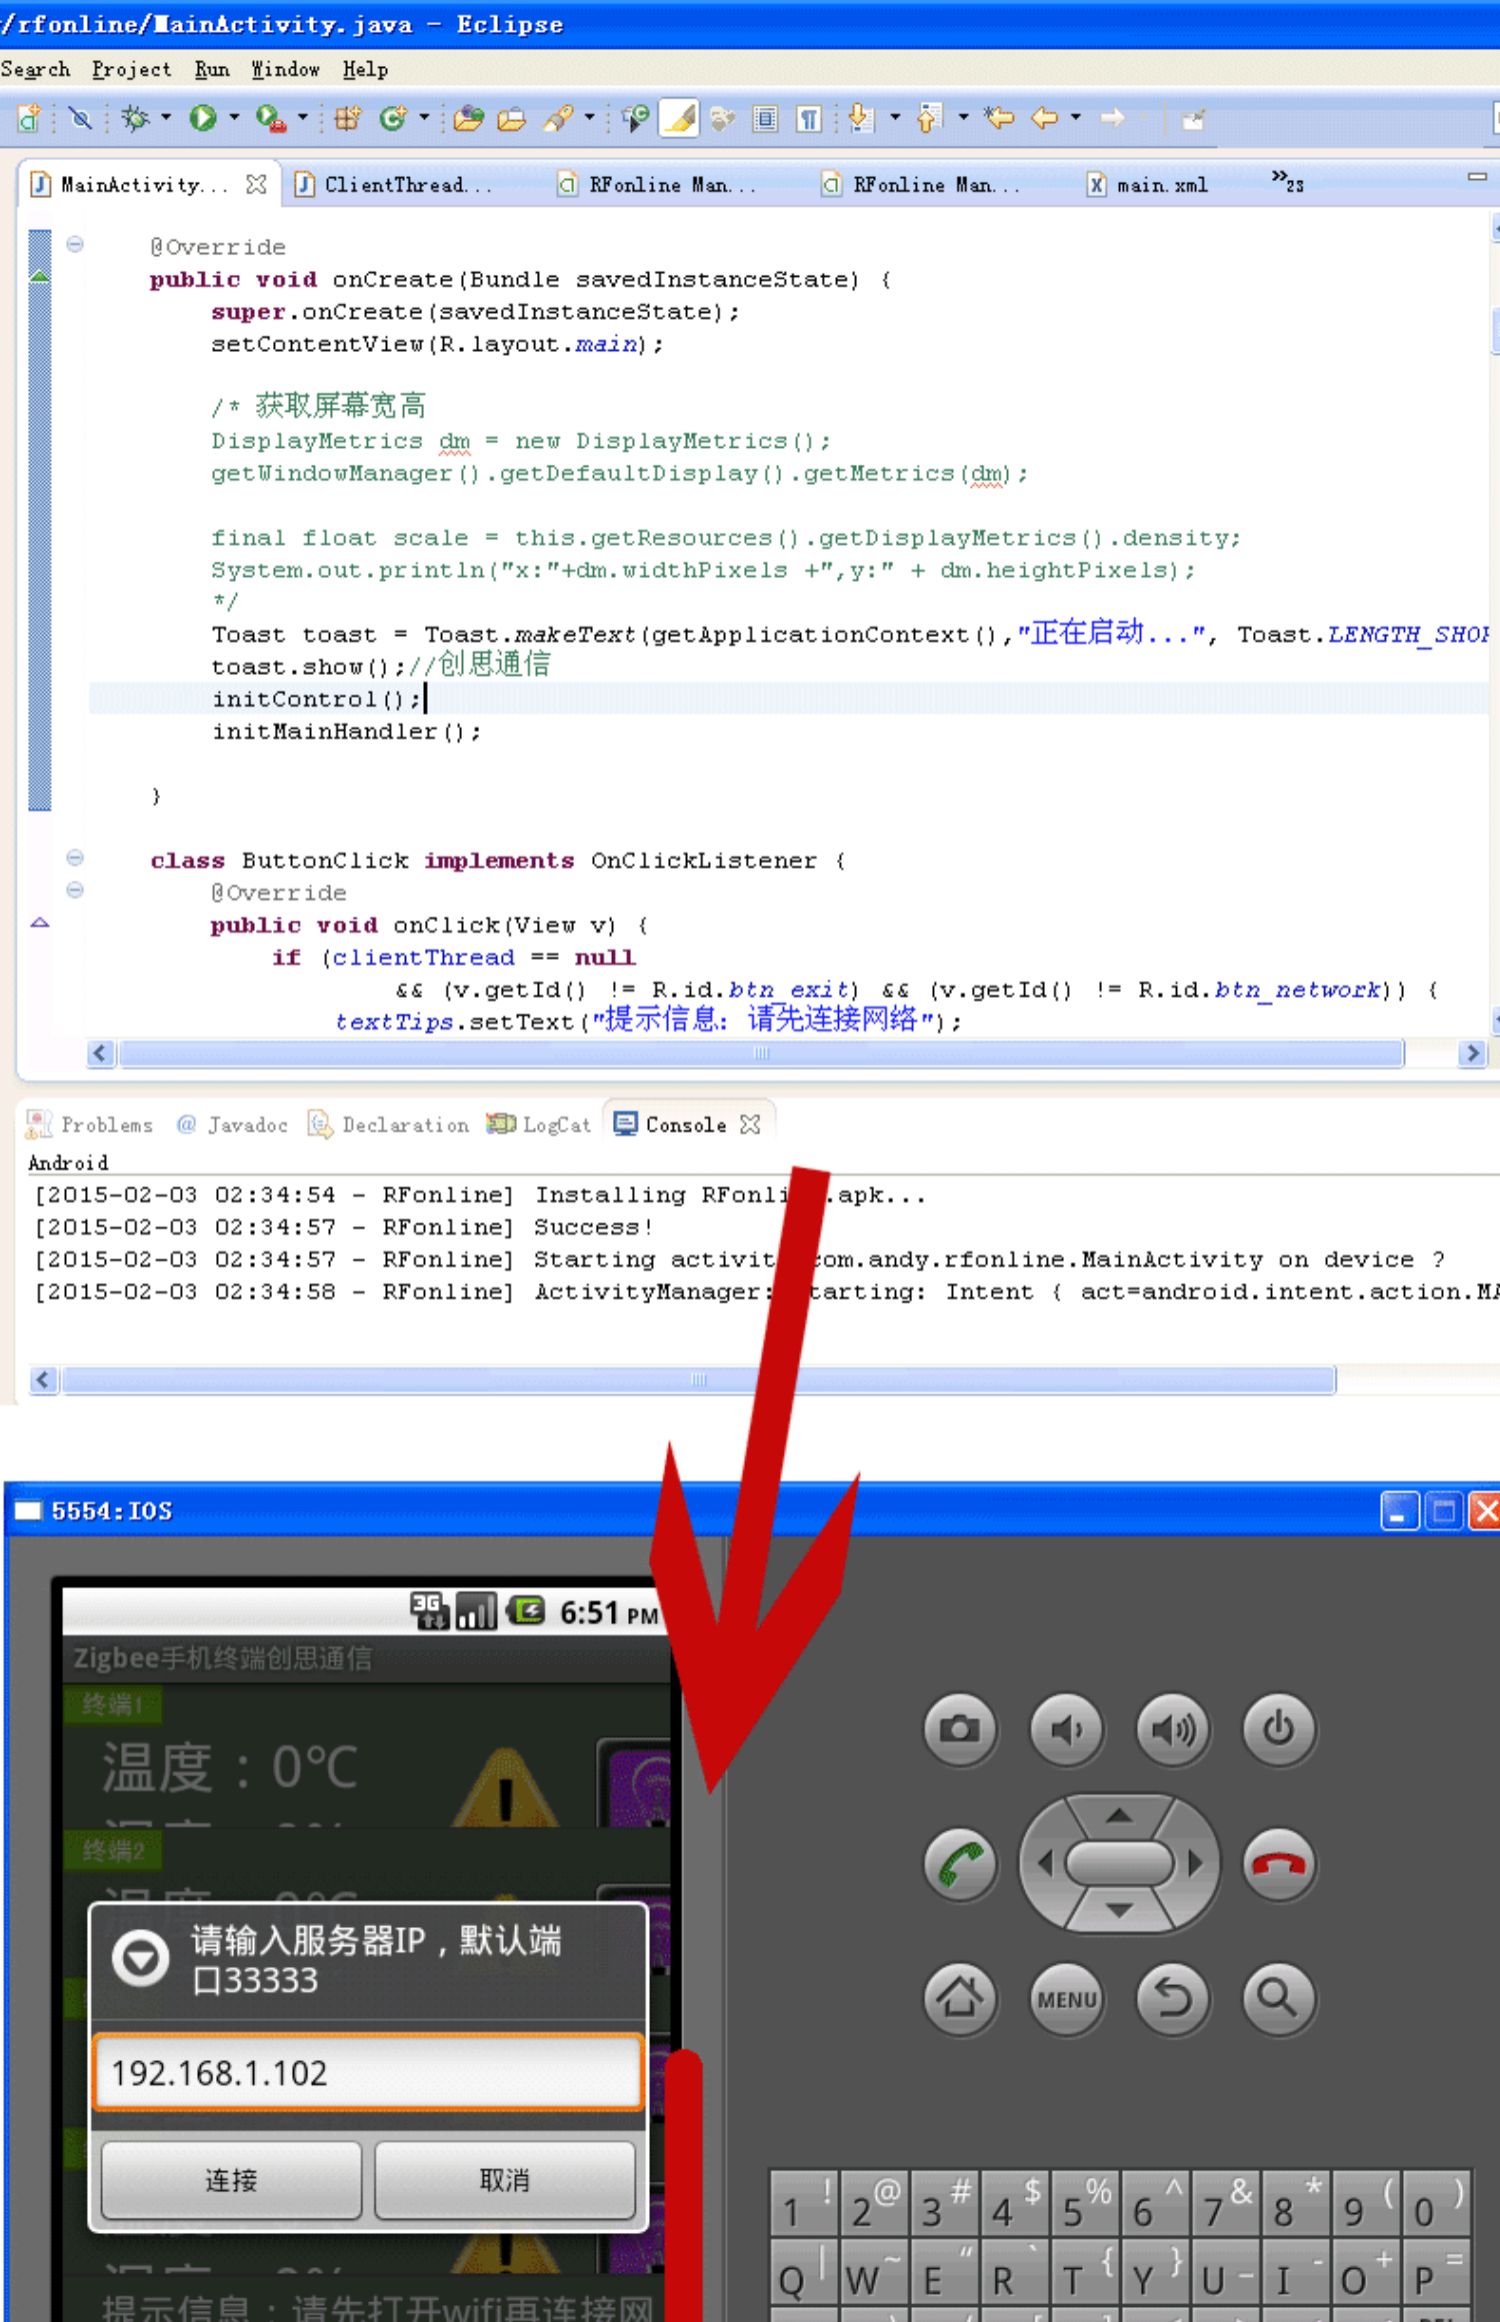Screen dimensions: 1500x2322
Task: Collapse the ButtonClick class fold marker
Action: click(x=75, y=858)
